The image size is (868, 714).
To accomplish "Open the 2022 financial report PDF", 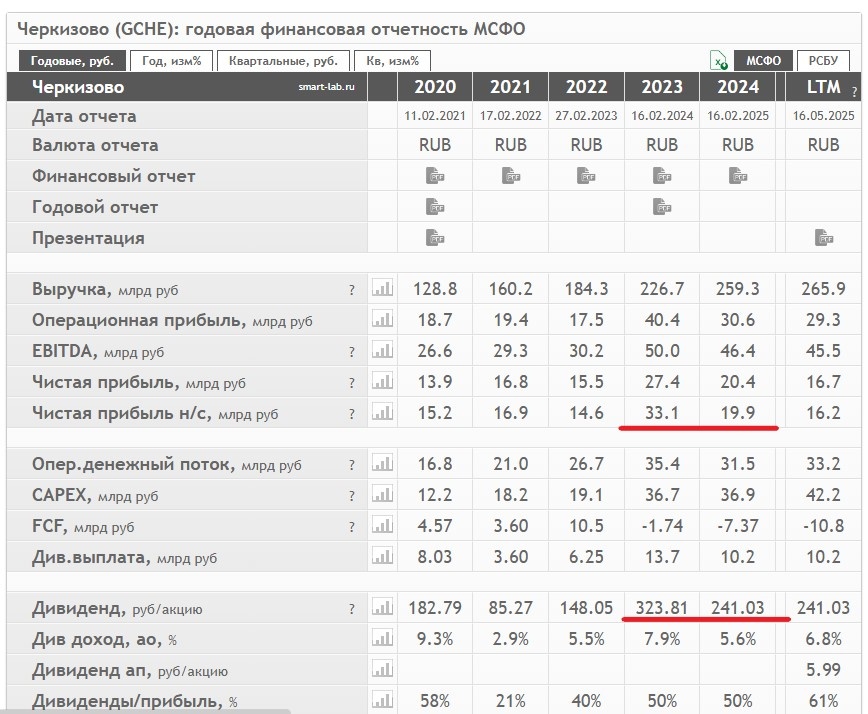I will click(x=586, y=175).
